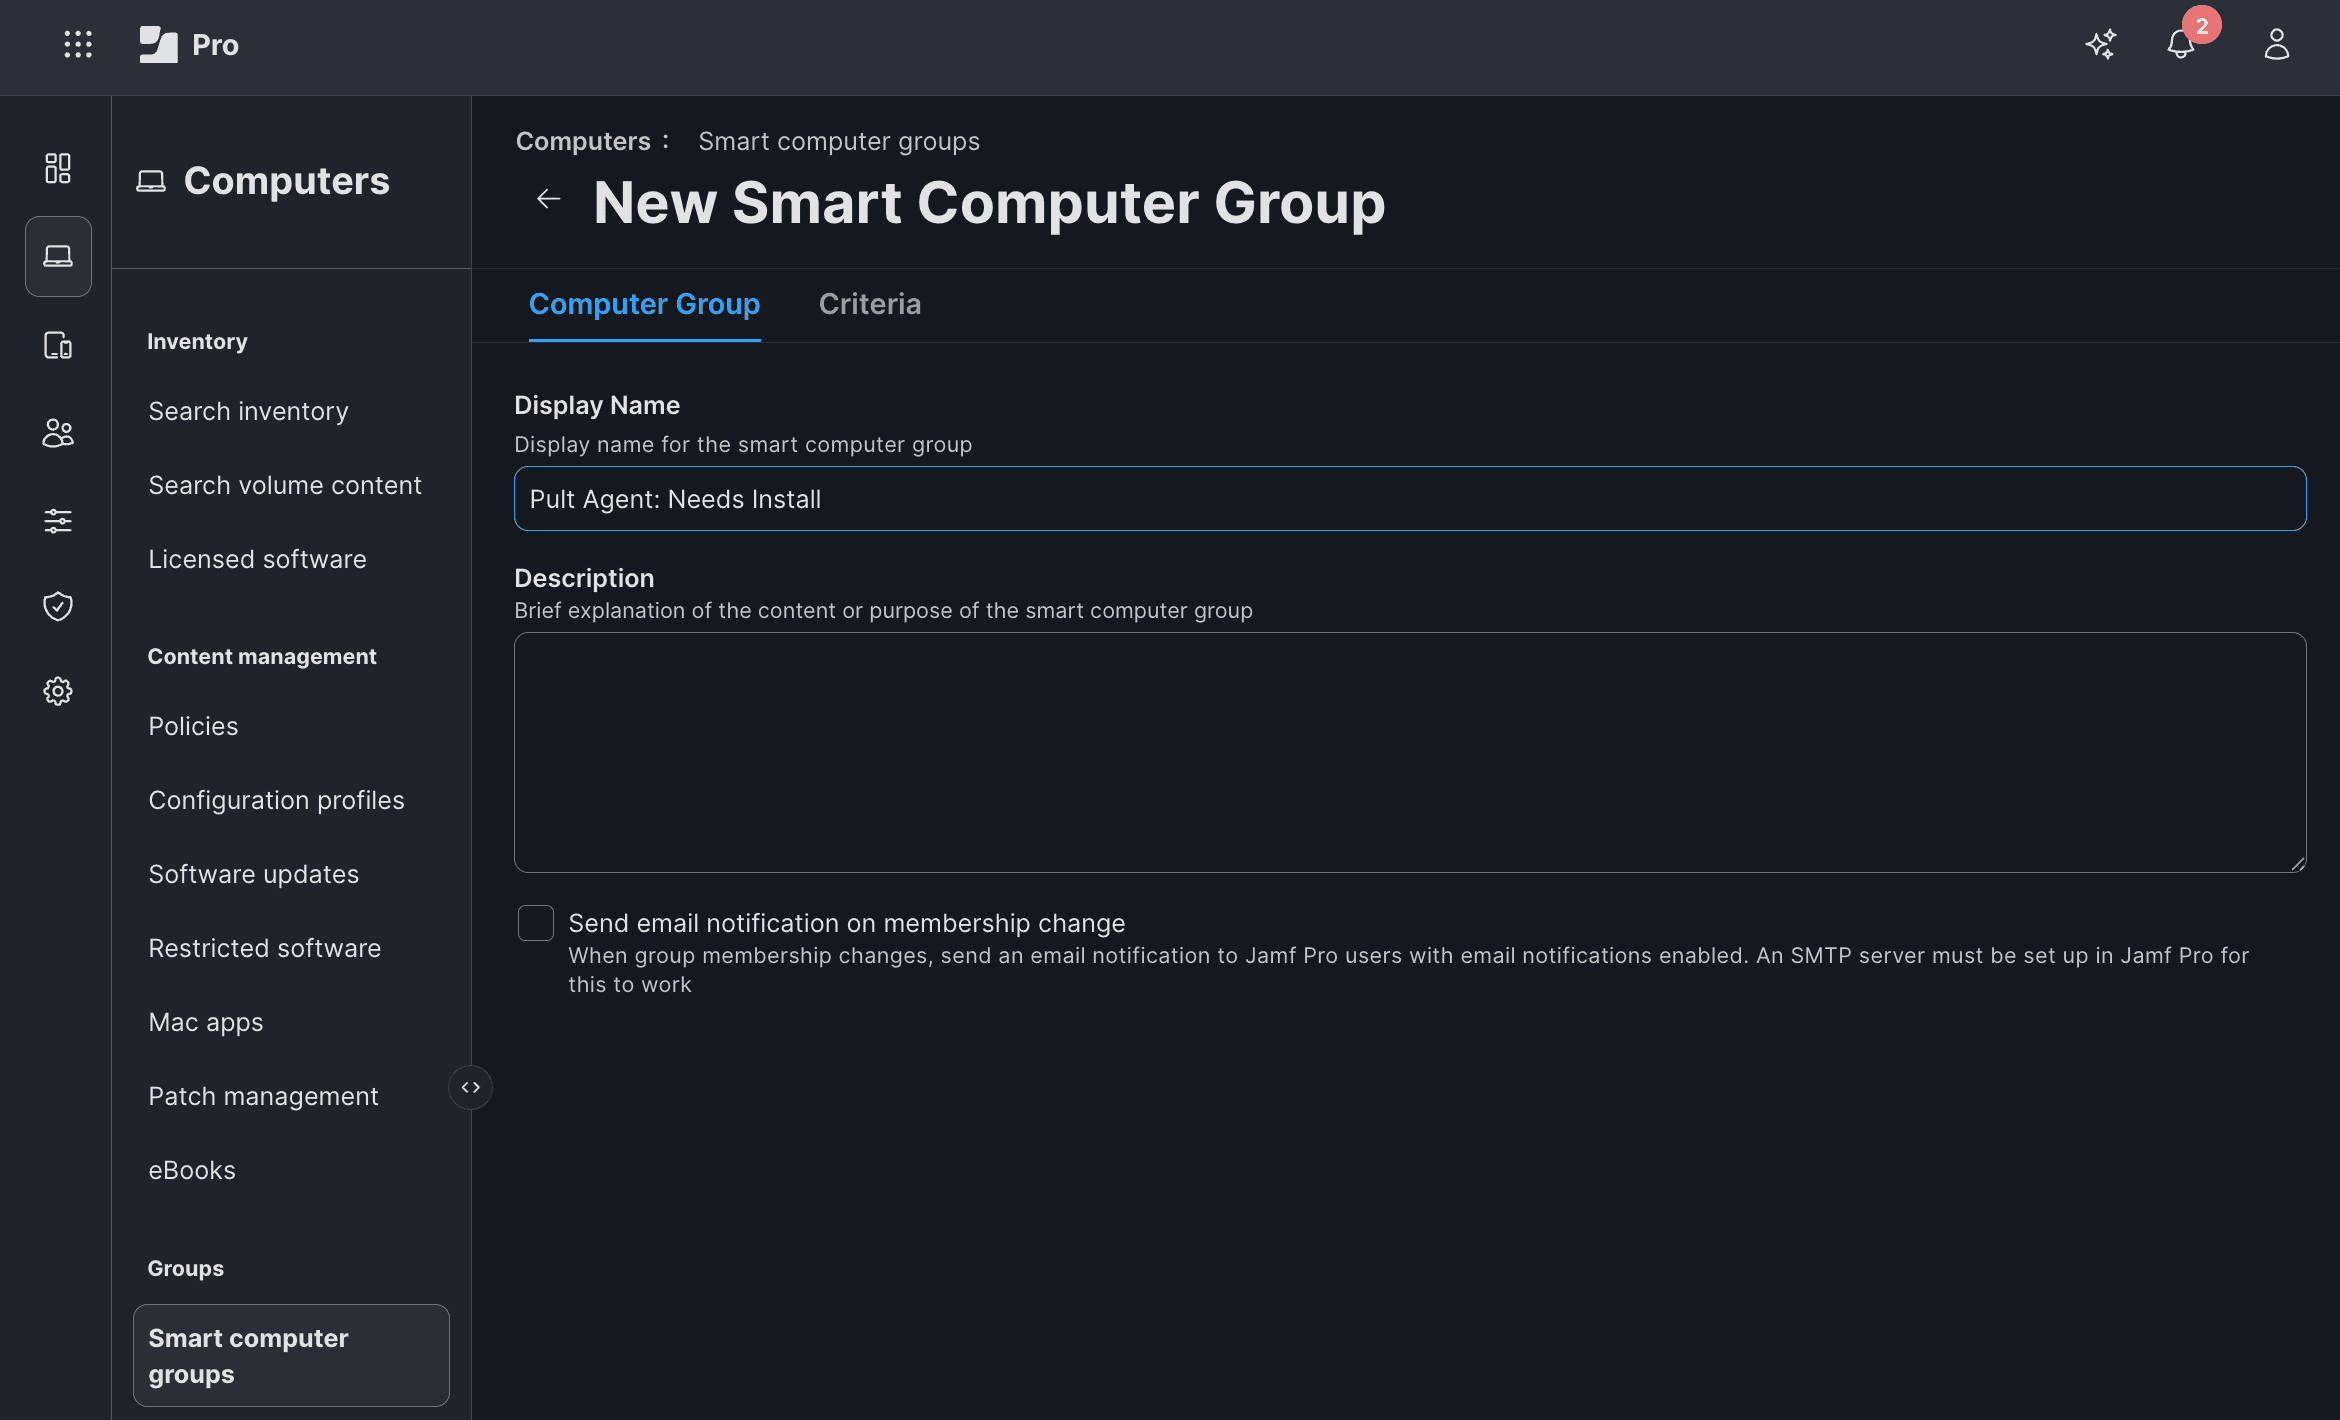Screen dimensions: 2340x1420
Task: Open the Users icon in left rail
Action: tap(58, 432)
